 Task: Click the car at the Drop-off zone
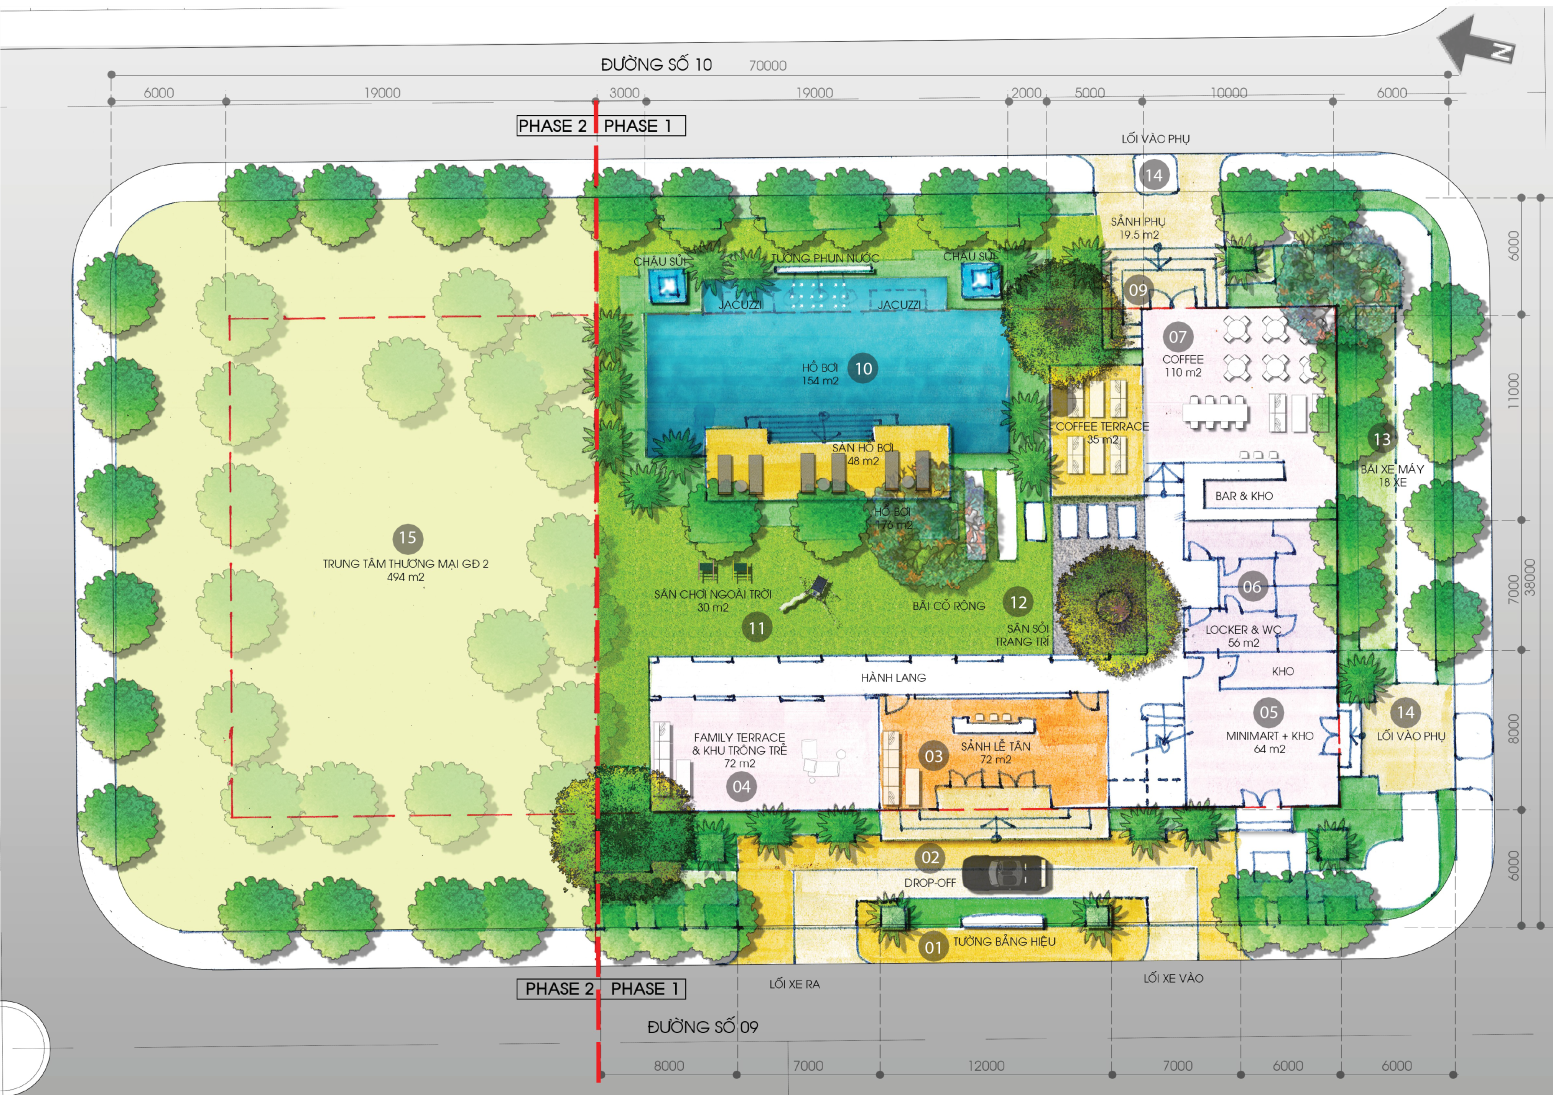click(x=1005, y=872)
